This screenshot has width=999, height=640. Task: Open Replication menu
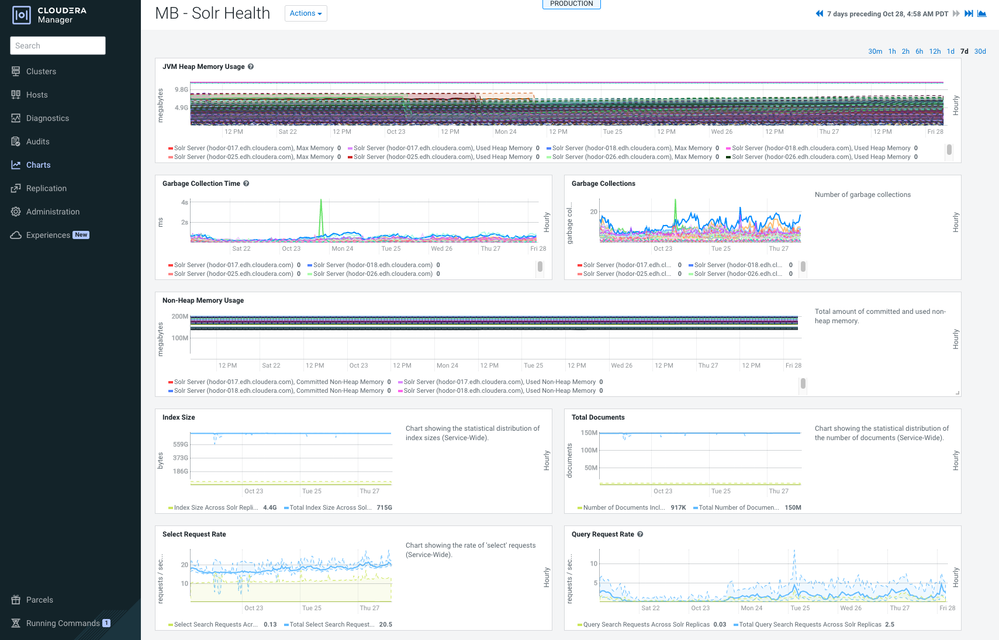pos(46,188)
